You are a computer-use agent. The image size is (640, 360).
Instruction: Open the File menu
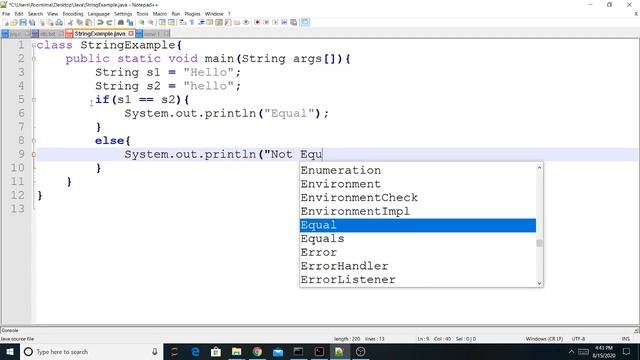click(x=6, y=14)
